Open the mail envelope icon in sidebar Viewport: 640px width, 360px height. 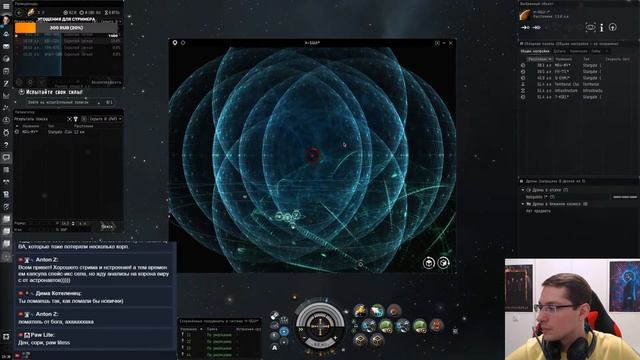pos(6,47)
